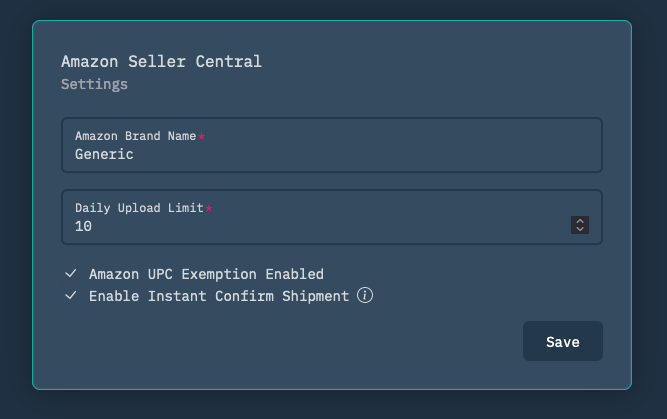This screenshot has width=667, height=419.
Task: Decrease Daily Upload Limit with down arrow
Action: point(580,229)
